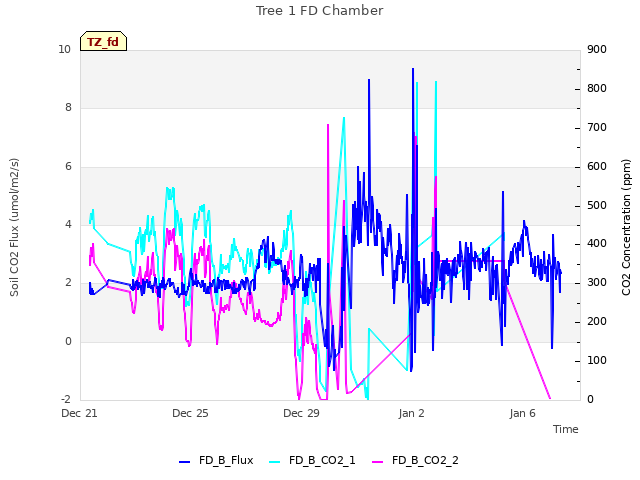Select the Jan 6 x-axis label

(522, 413)
